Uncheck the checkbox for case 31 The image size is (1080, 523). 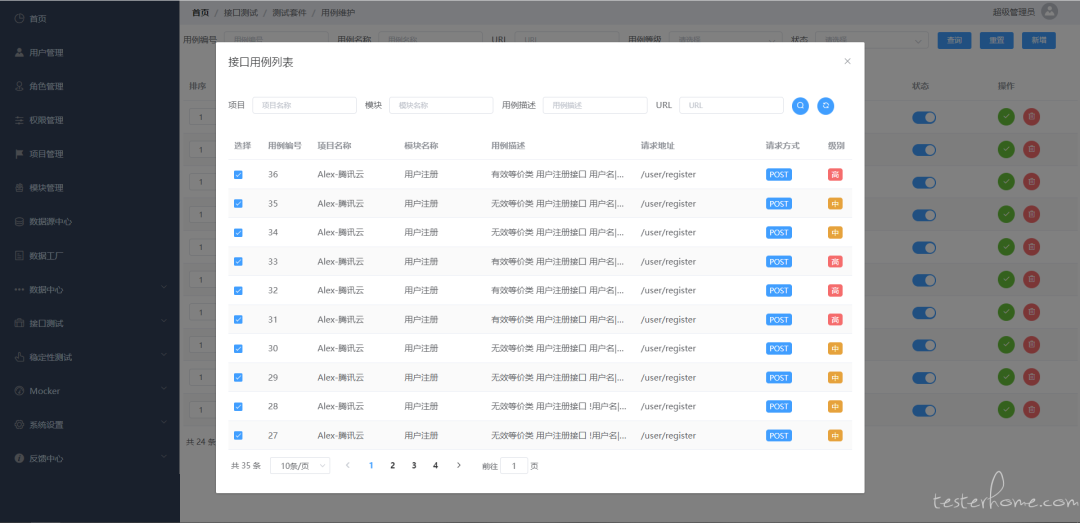click(238, 320)
